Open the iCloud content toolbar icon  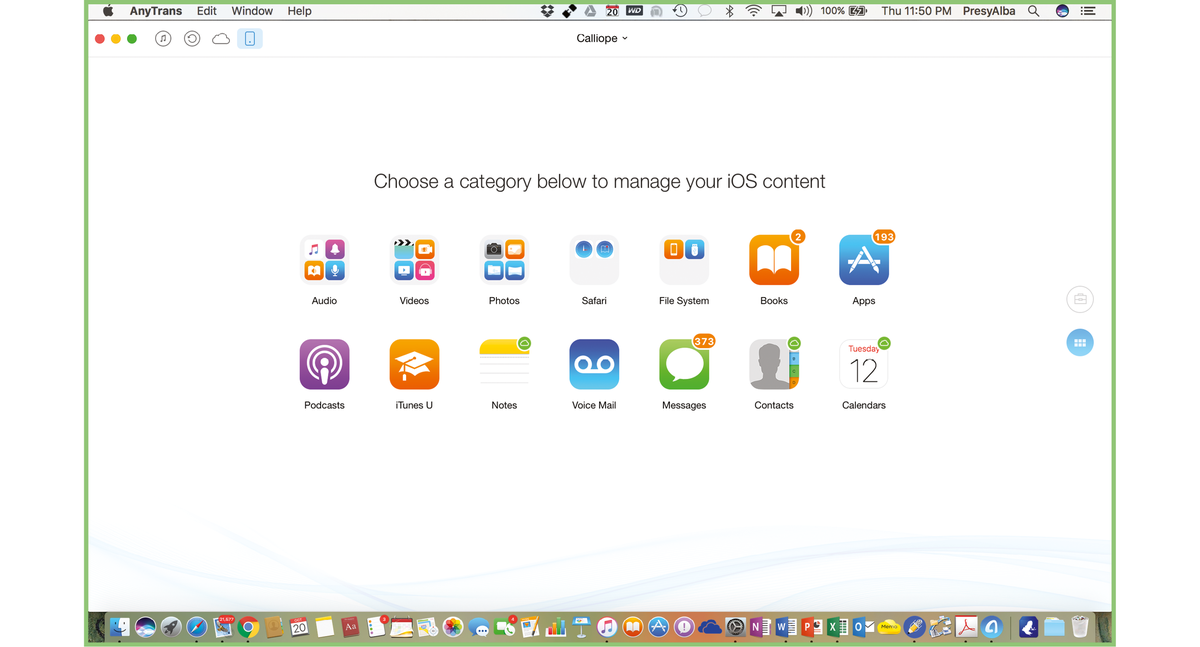pos(221,38)
